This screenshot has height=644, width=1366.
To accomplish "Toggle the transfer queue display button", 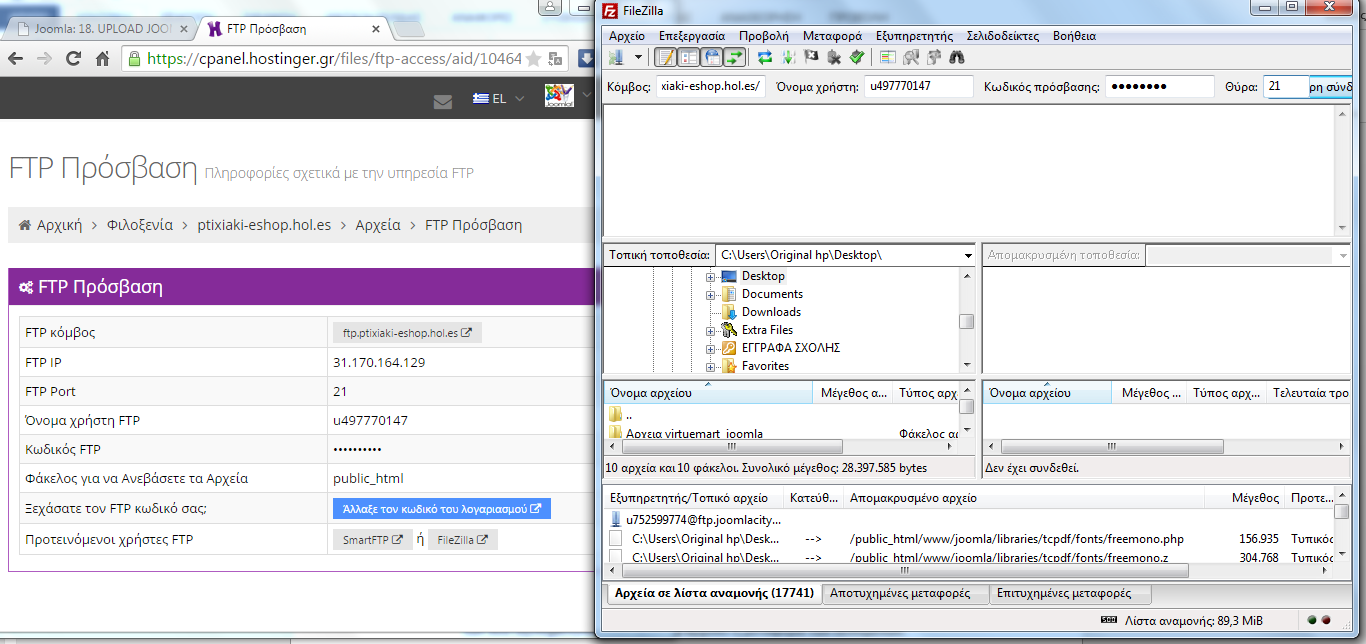I will (x=735, y=58).
